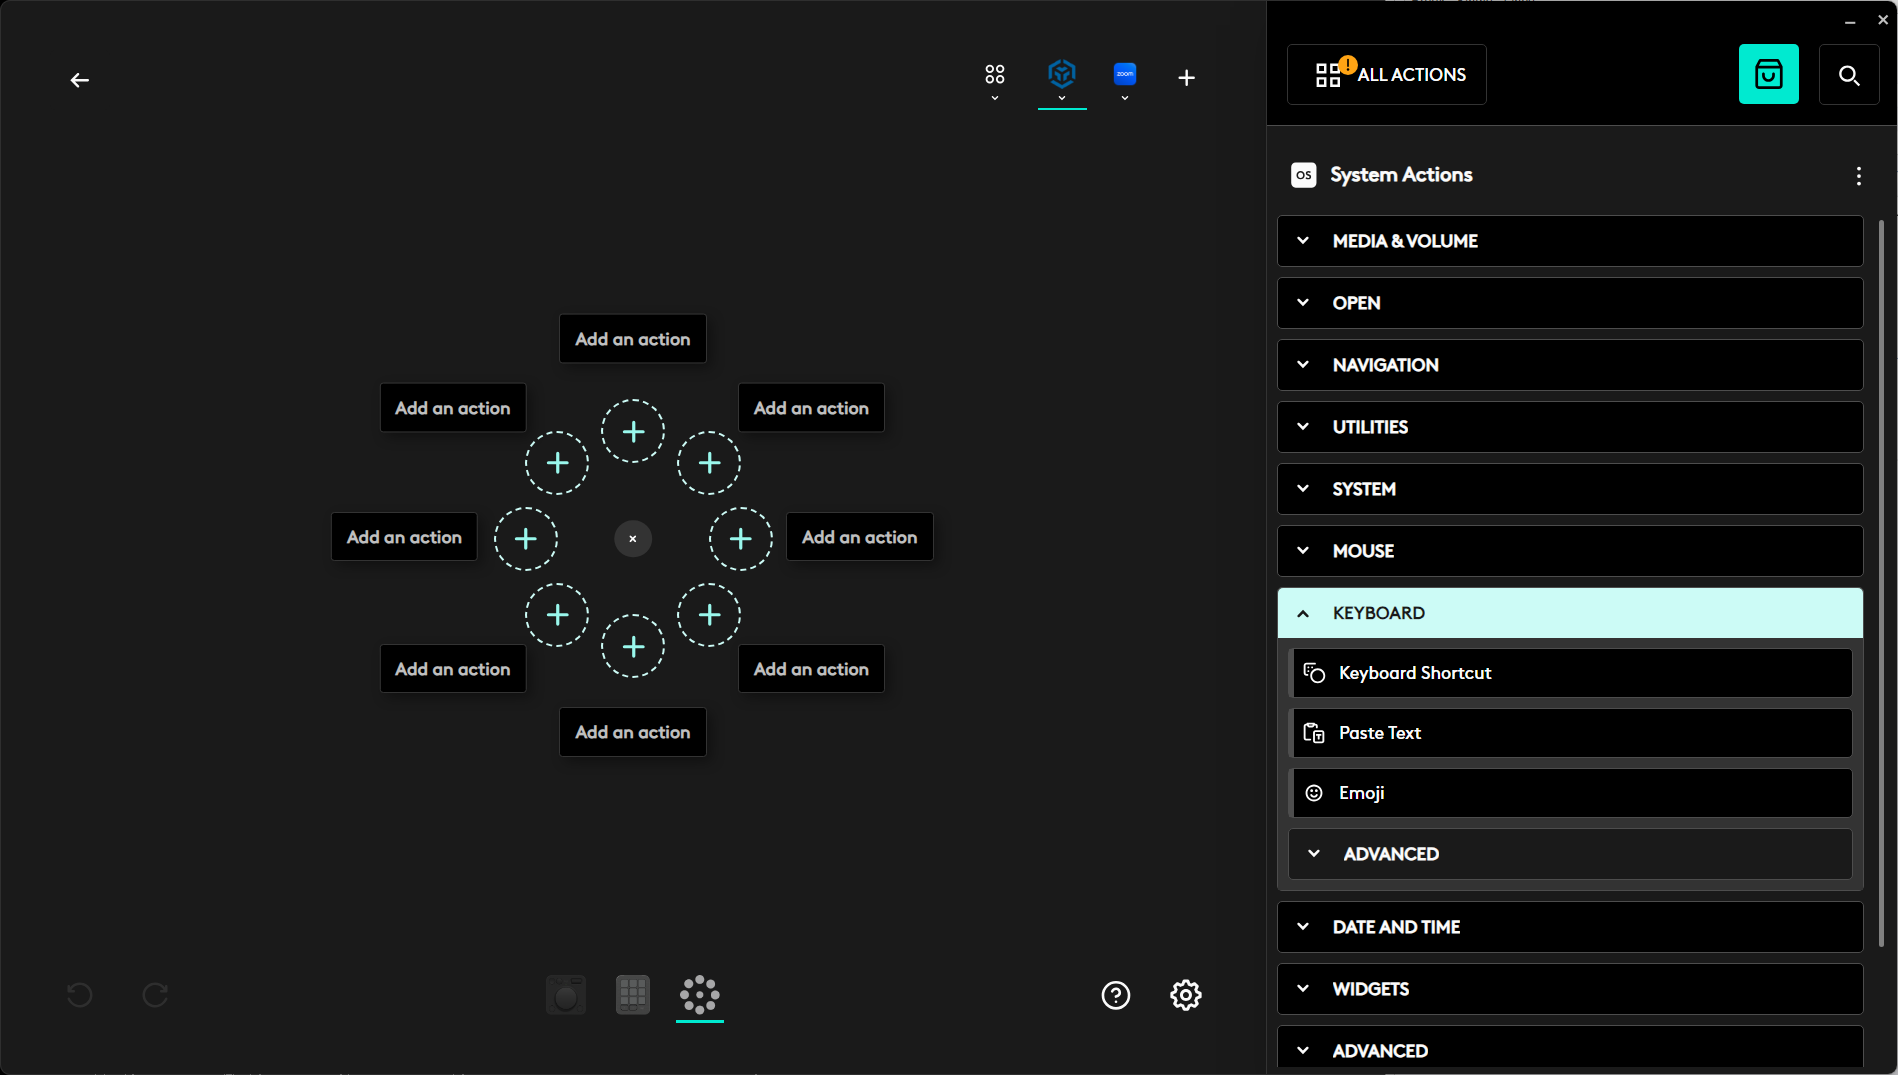
Task: Switch to the dial view tab
Action: (566, 995)
